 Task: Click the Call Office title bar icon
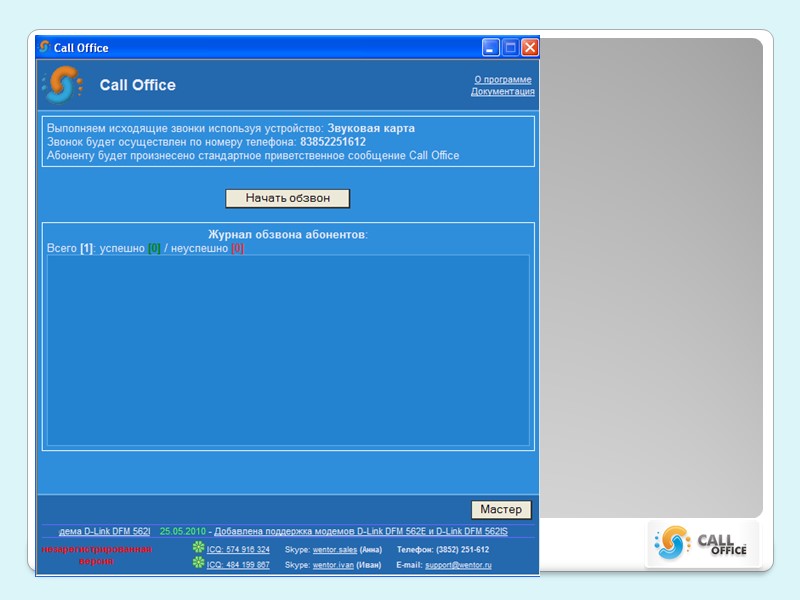[45, 47]
